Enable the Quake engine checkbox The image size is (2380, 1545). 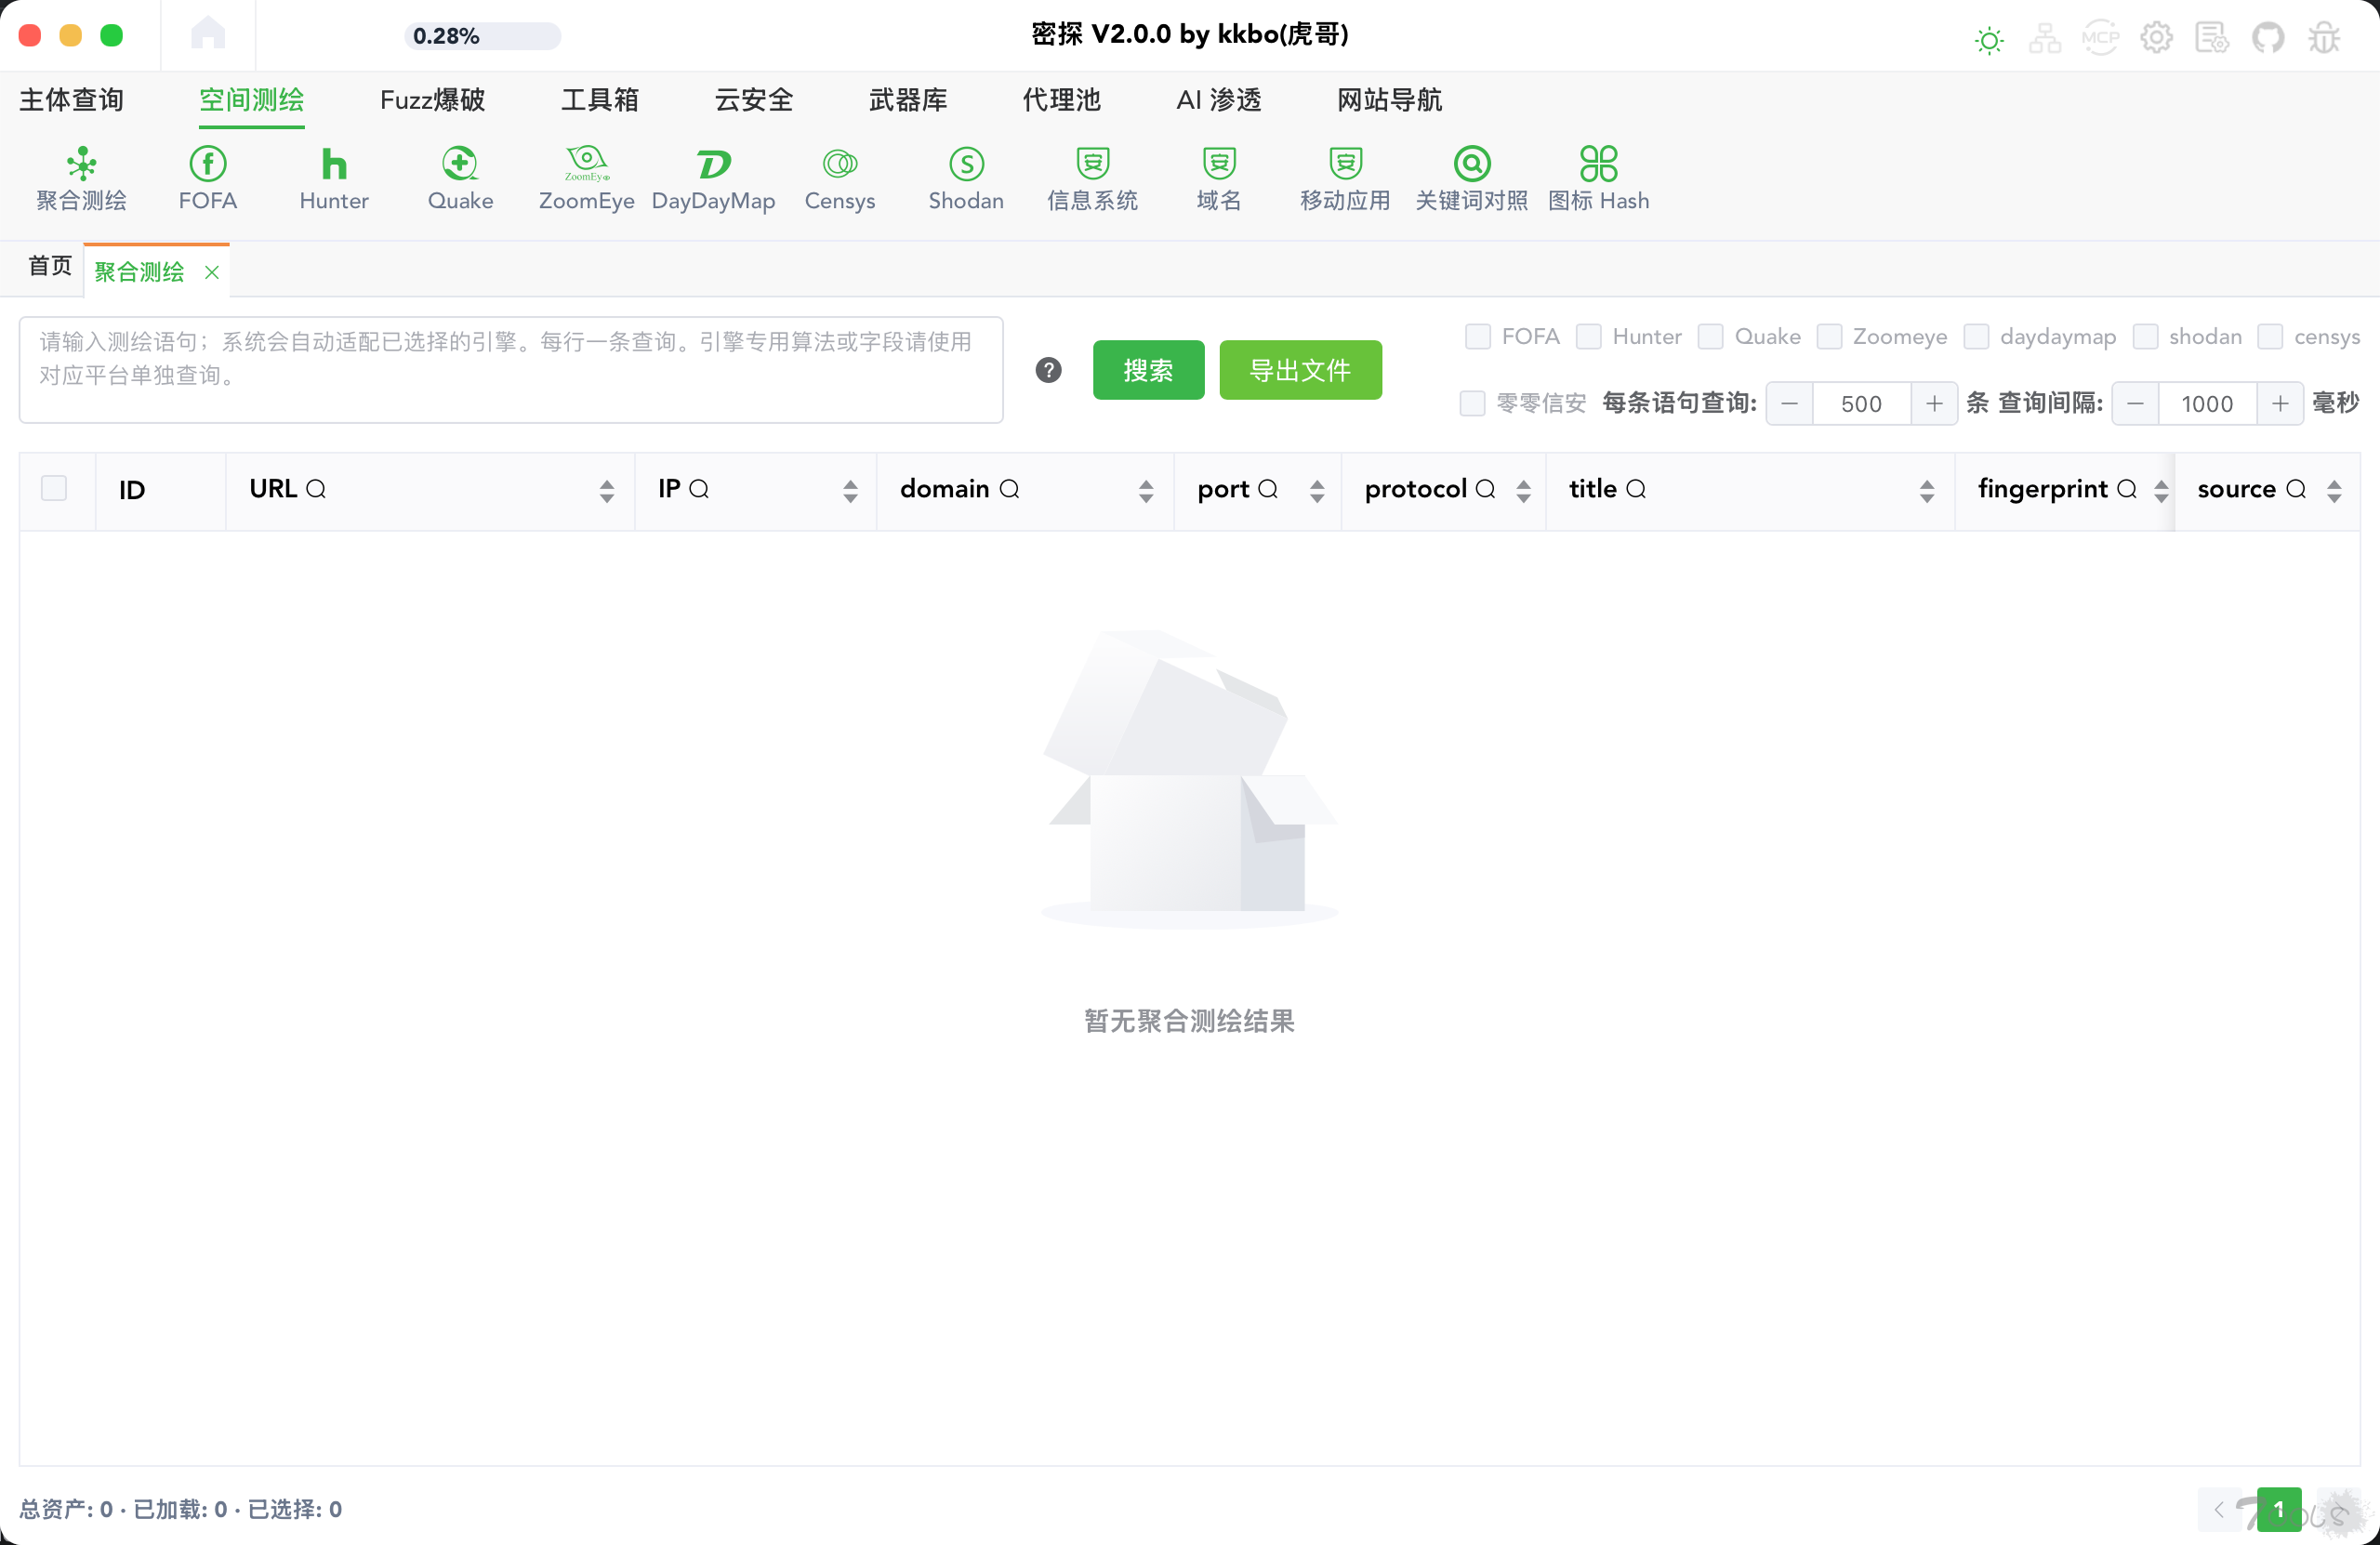pos(1710,336)
